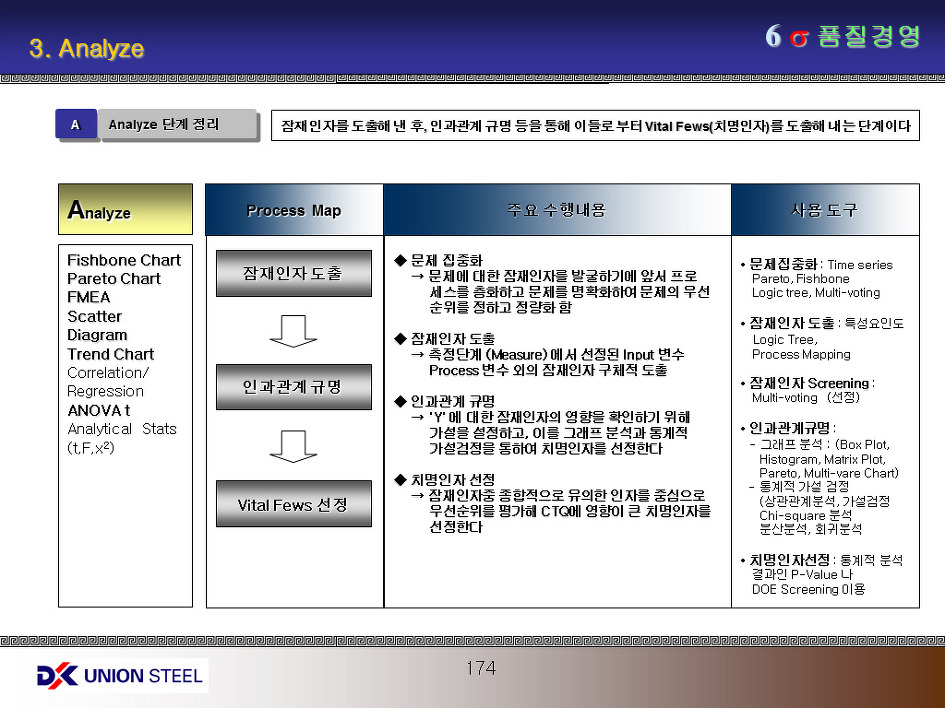945x708 pixels.
Task: Click '• 인과관계규명 :' bullet
Action: [788, 428]
